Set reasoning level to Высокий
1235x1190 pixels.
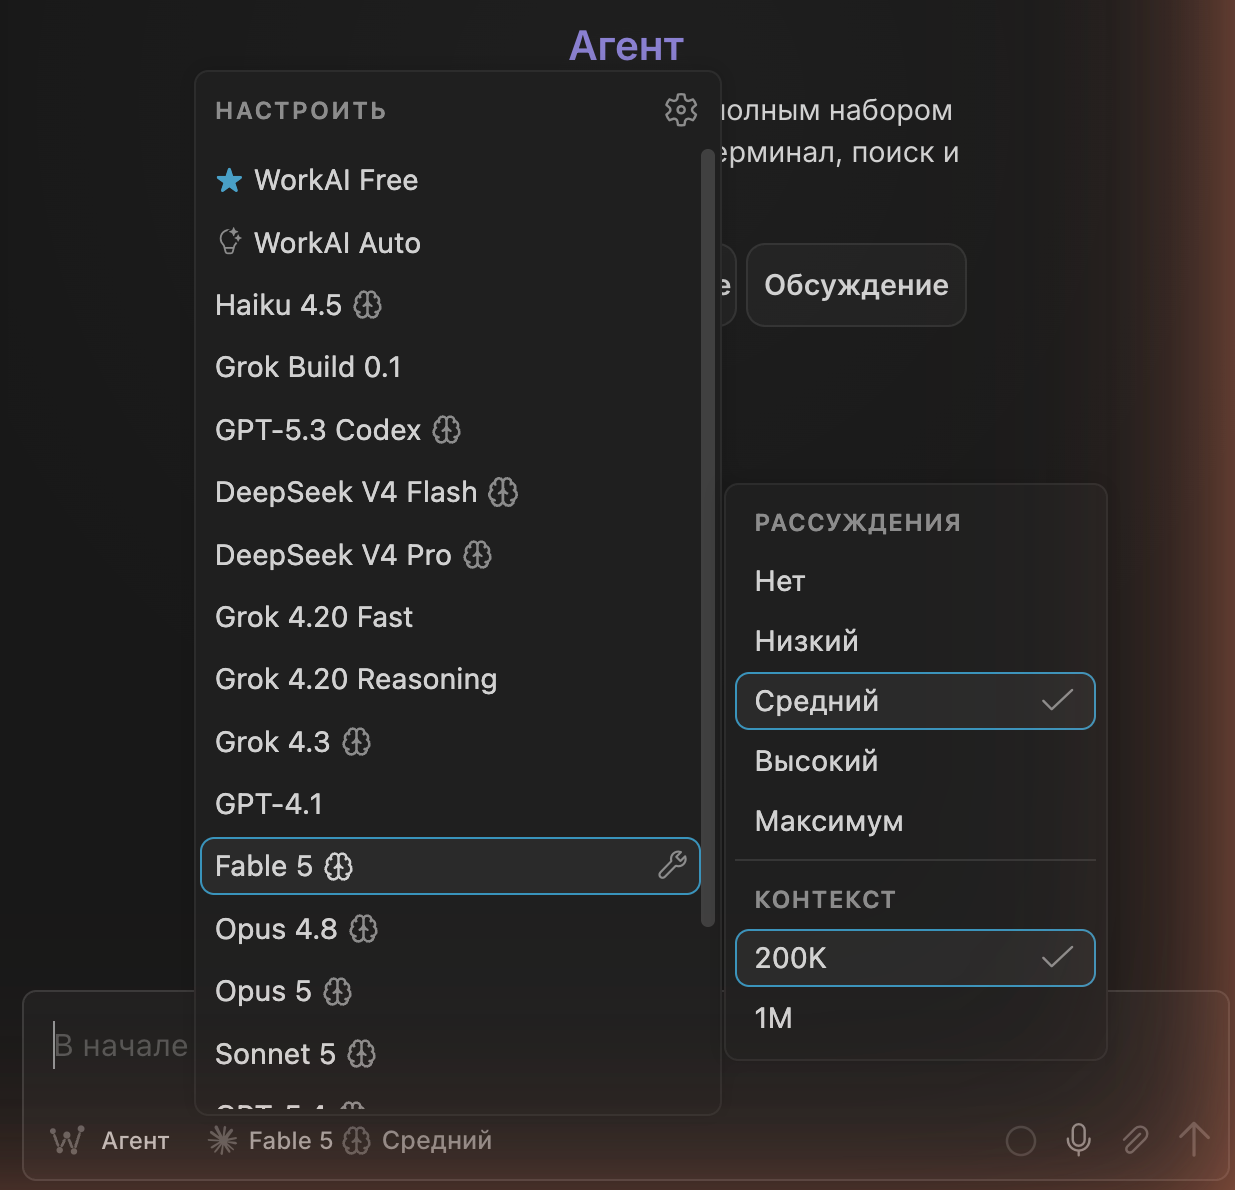tap(915, 761)
